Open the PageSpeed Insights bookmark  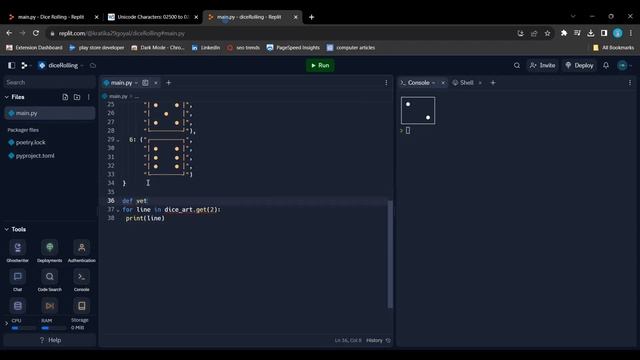coord(293,48)
